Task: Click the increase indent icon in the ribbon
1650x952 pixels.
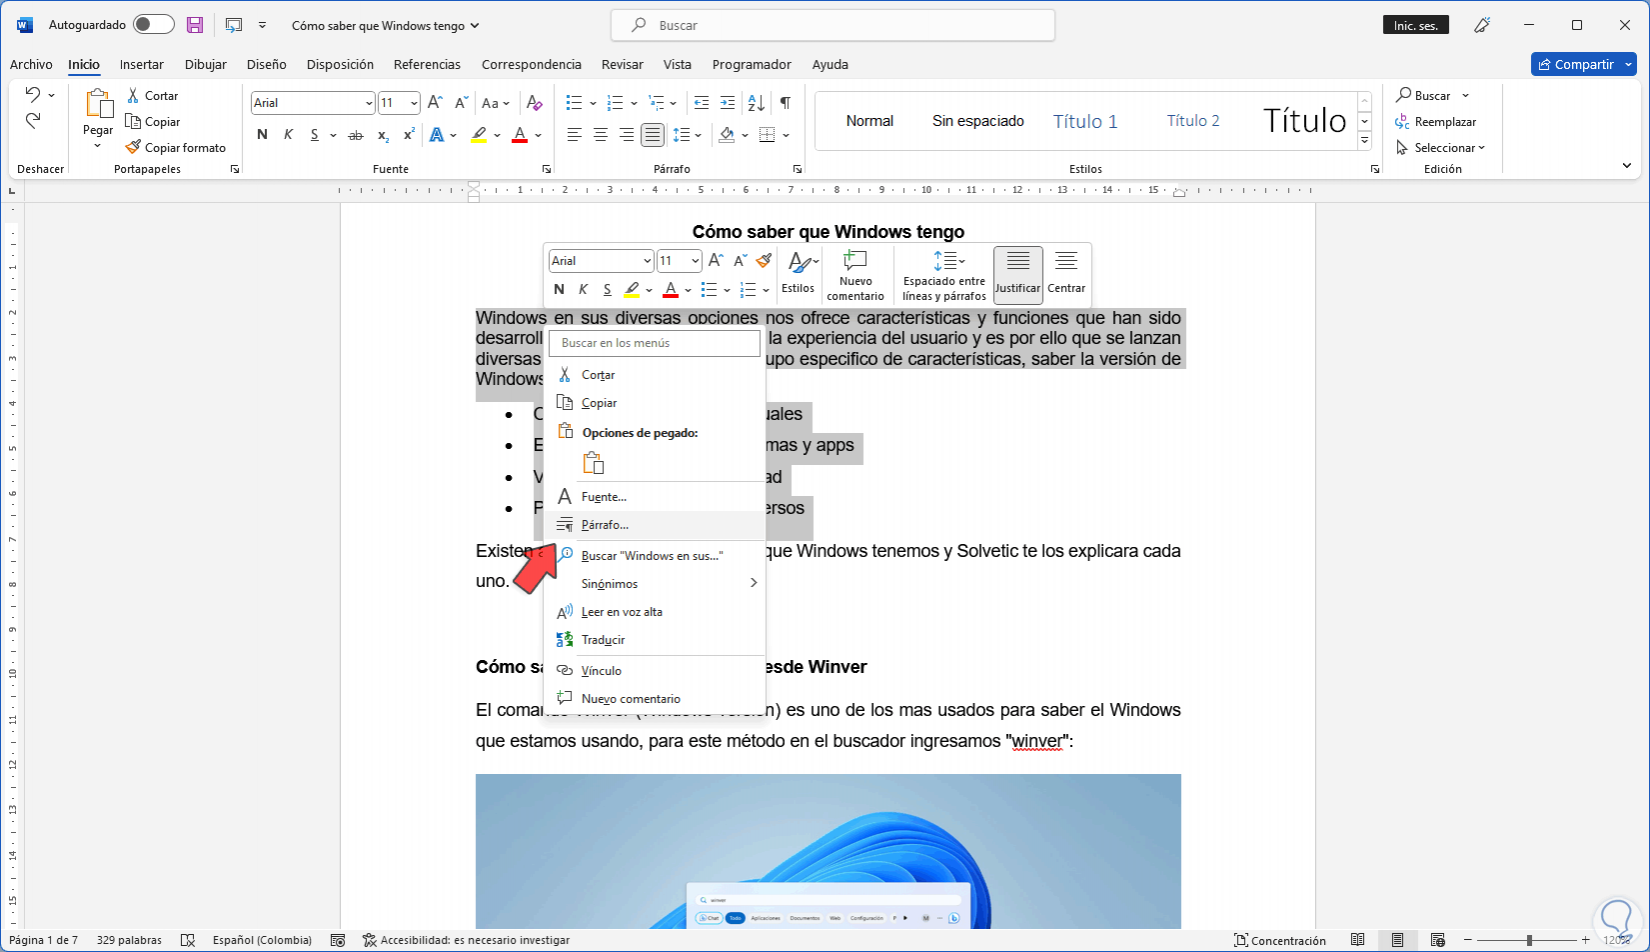Action: tap(727, 102)
